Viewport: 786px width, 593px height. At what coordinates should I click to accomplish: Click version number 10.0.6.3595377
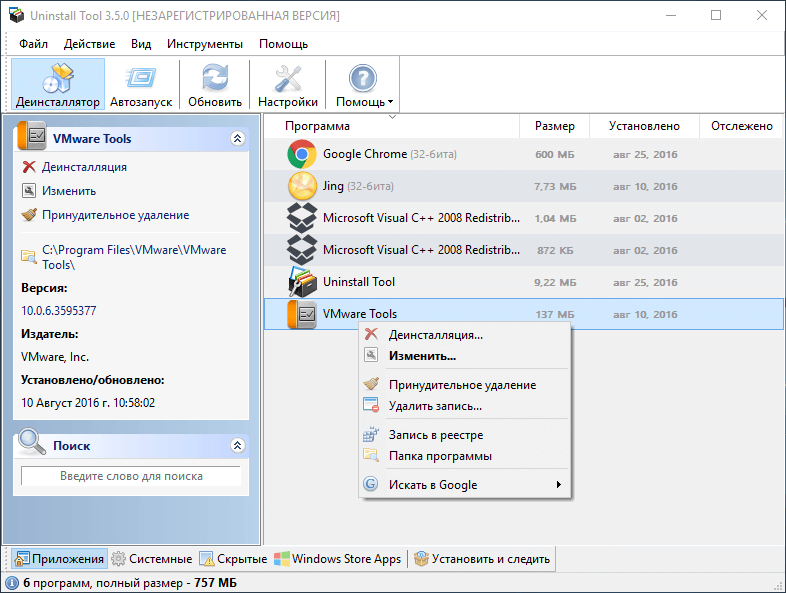coord(59,311)
